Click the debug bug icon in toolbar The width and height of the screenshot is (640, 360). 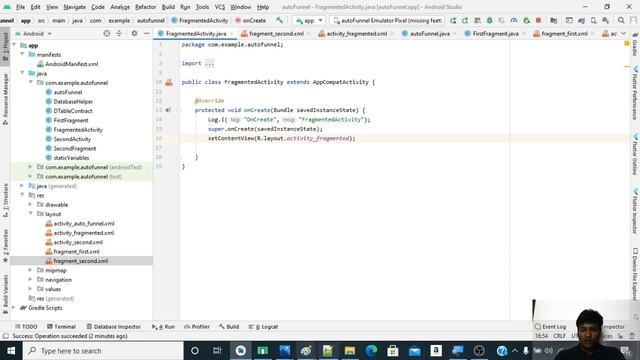489,20
